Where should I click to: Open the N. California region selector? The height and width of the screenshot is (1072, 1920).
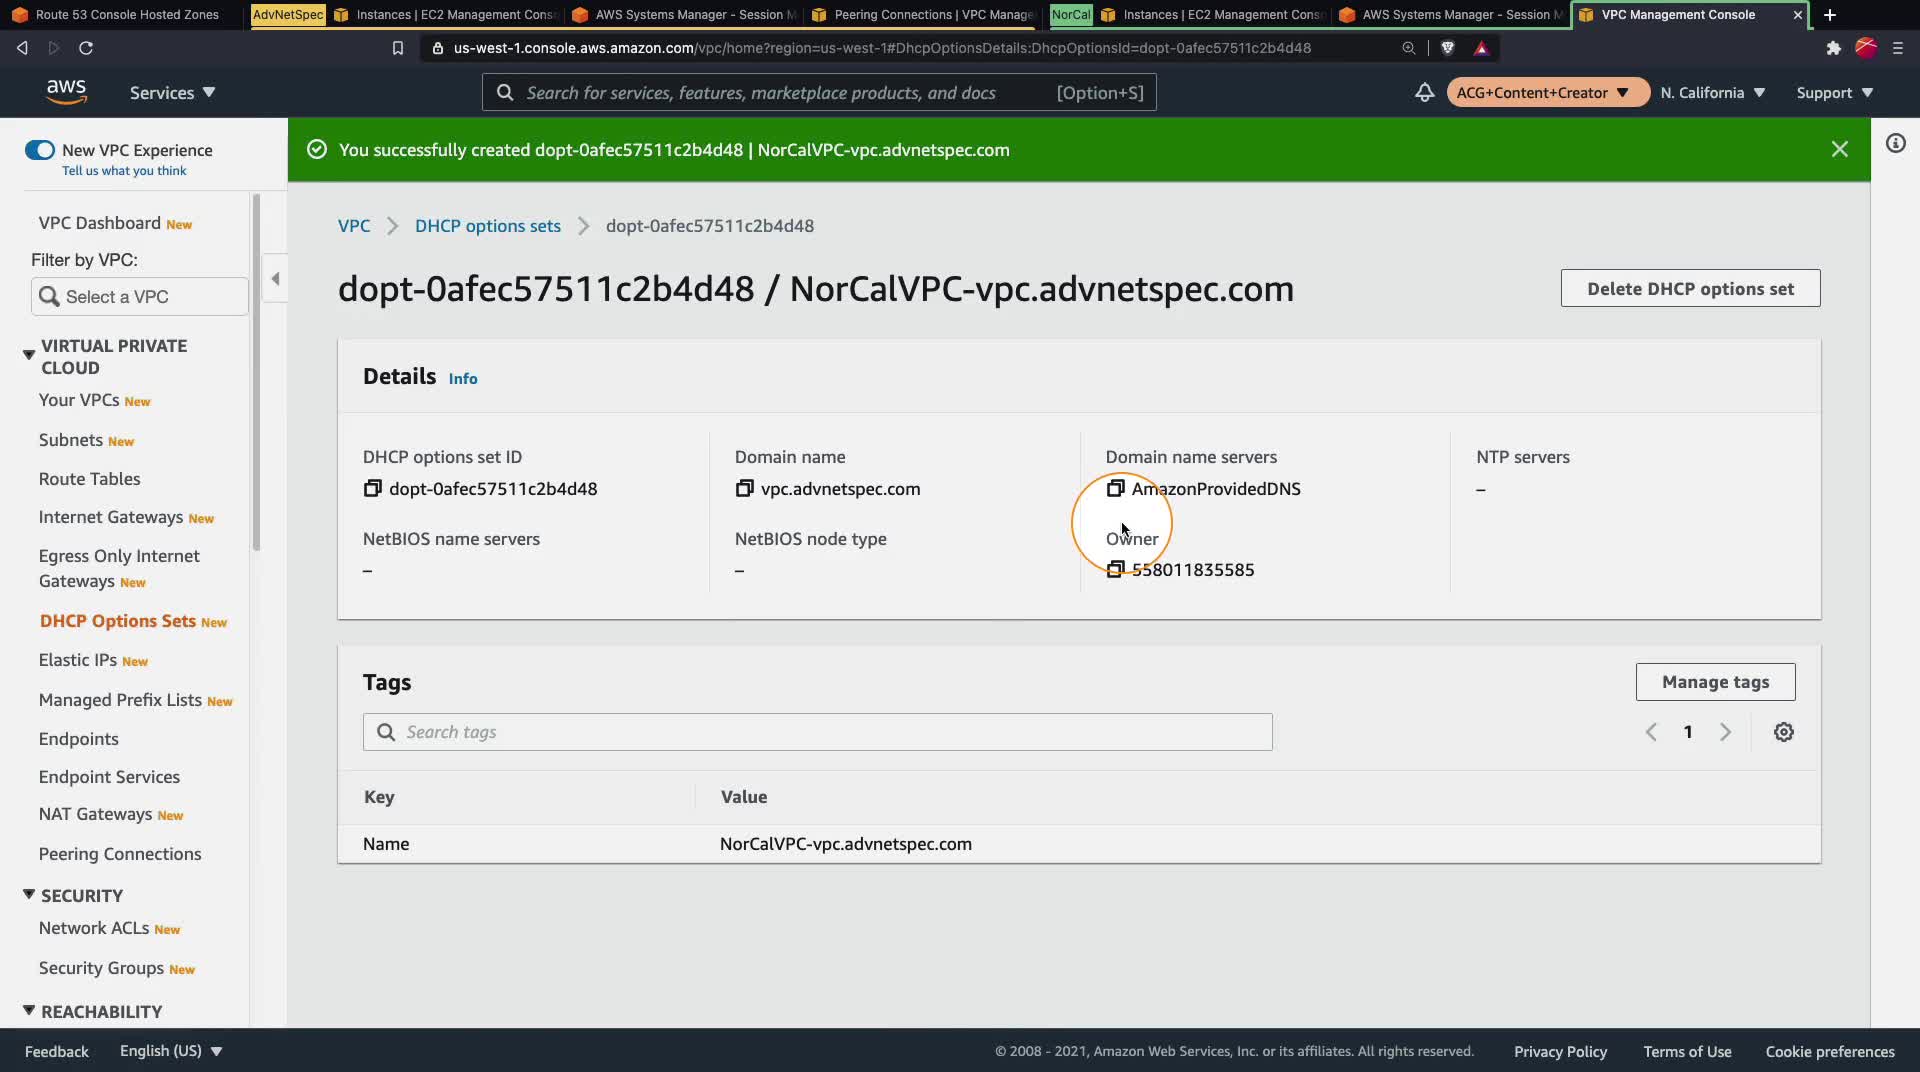pyautogui.click(x=1712, y=92)
